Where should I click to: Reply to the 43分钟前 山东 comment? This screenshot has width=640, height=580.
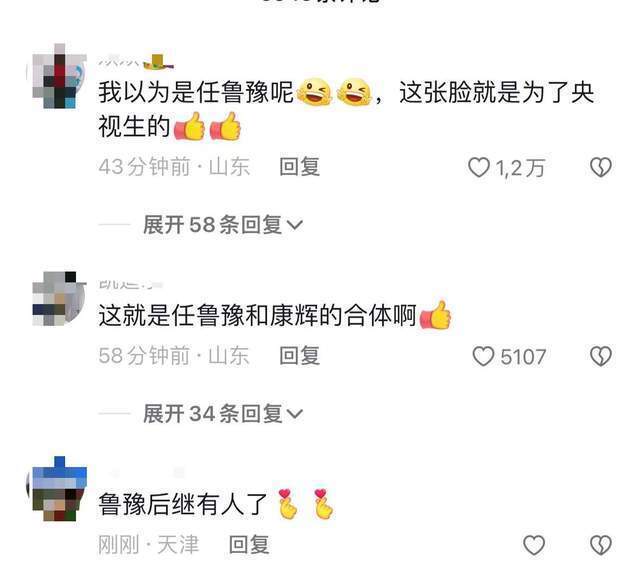point(299,167)
